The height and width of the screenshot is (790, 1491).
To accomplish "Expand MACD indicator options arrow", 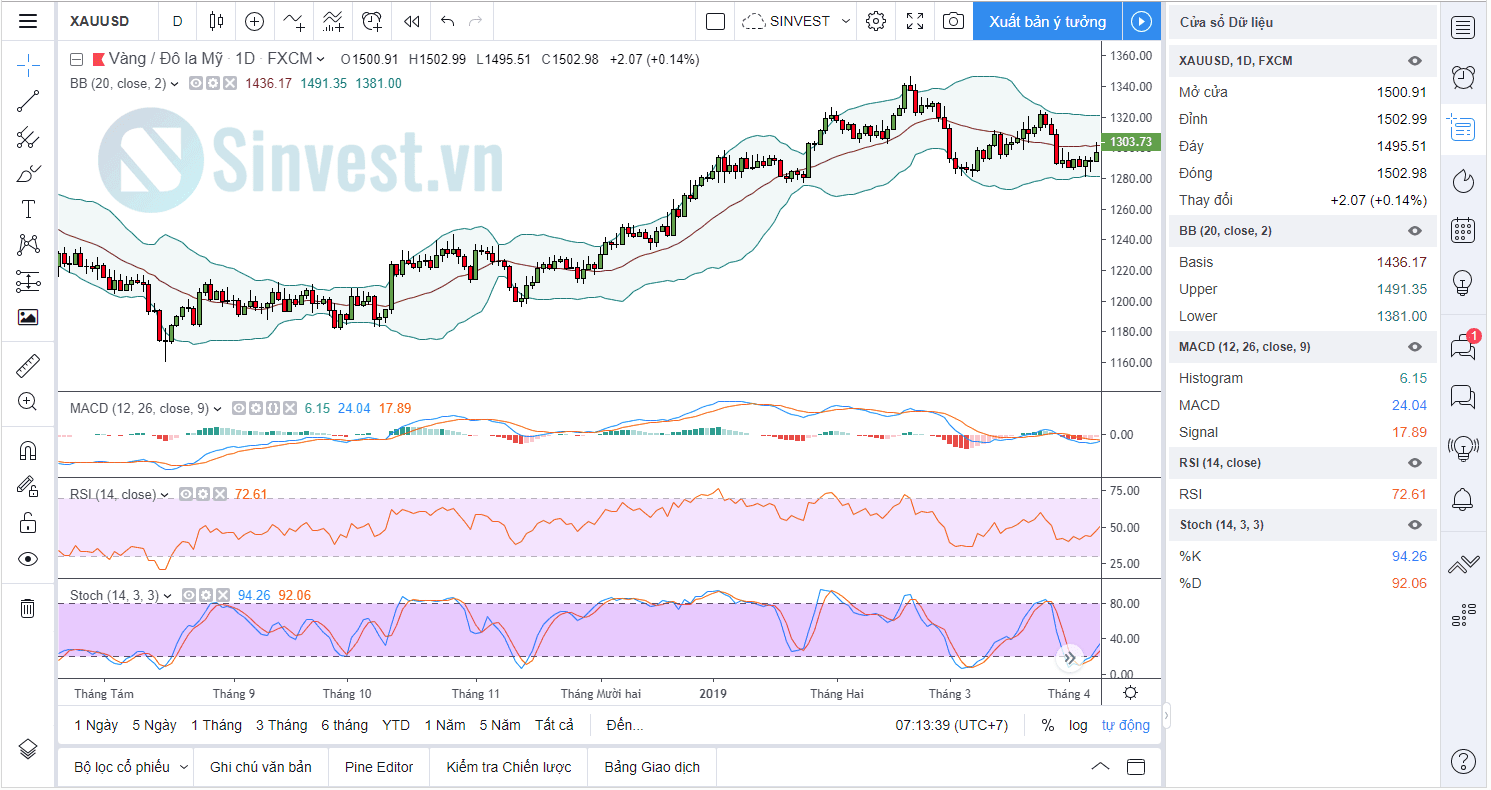I will click(217, 409).
